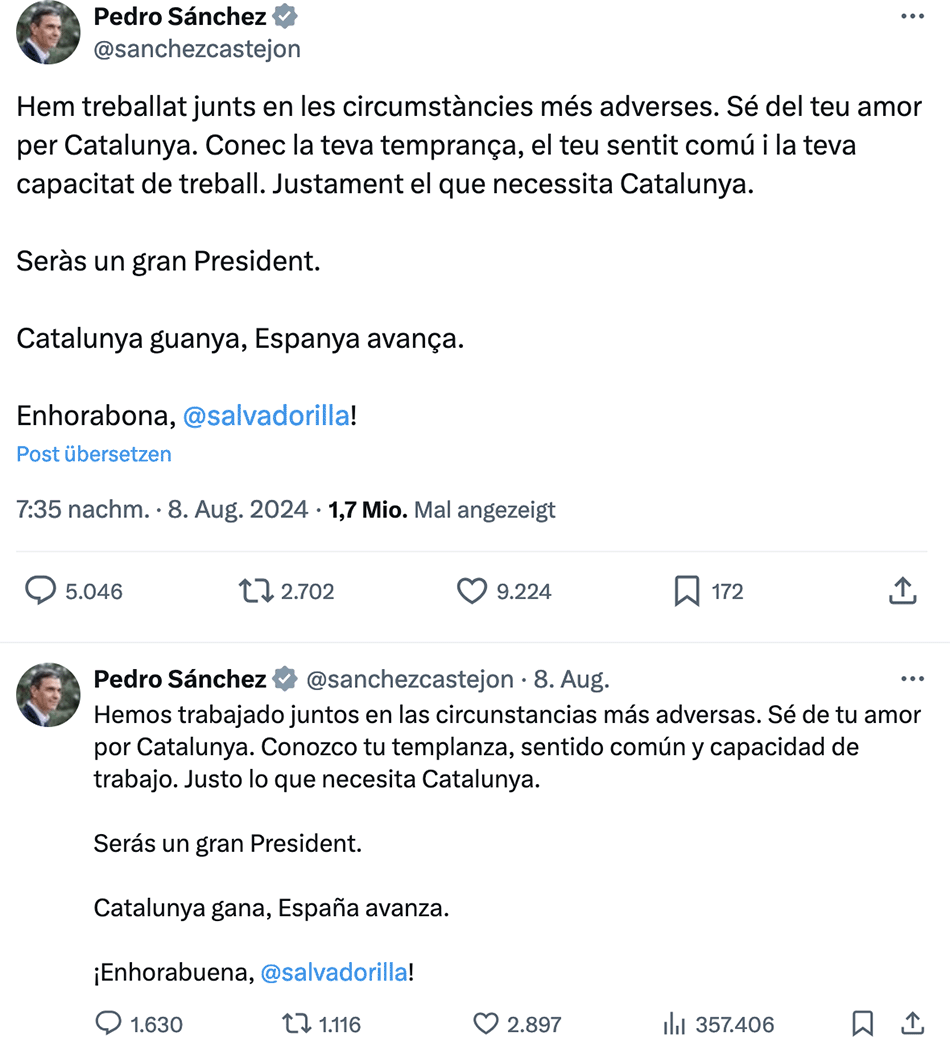The image size is (950, 1037).
Task: Repost the Catalan main post
Action: [257, 591]
